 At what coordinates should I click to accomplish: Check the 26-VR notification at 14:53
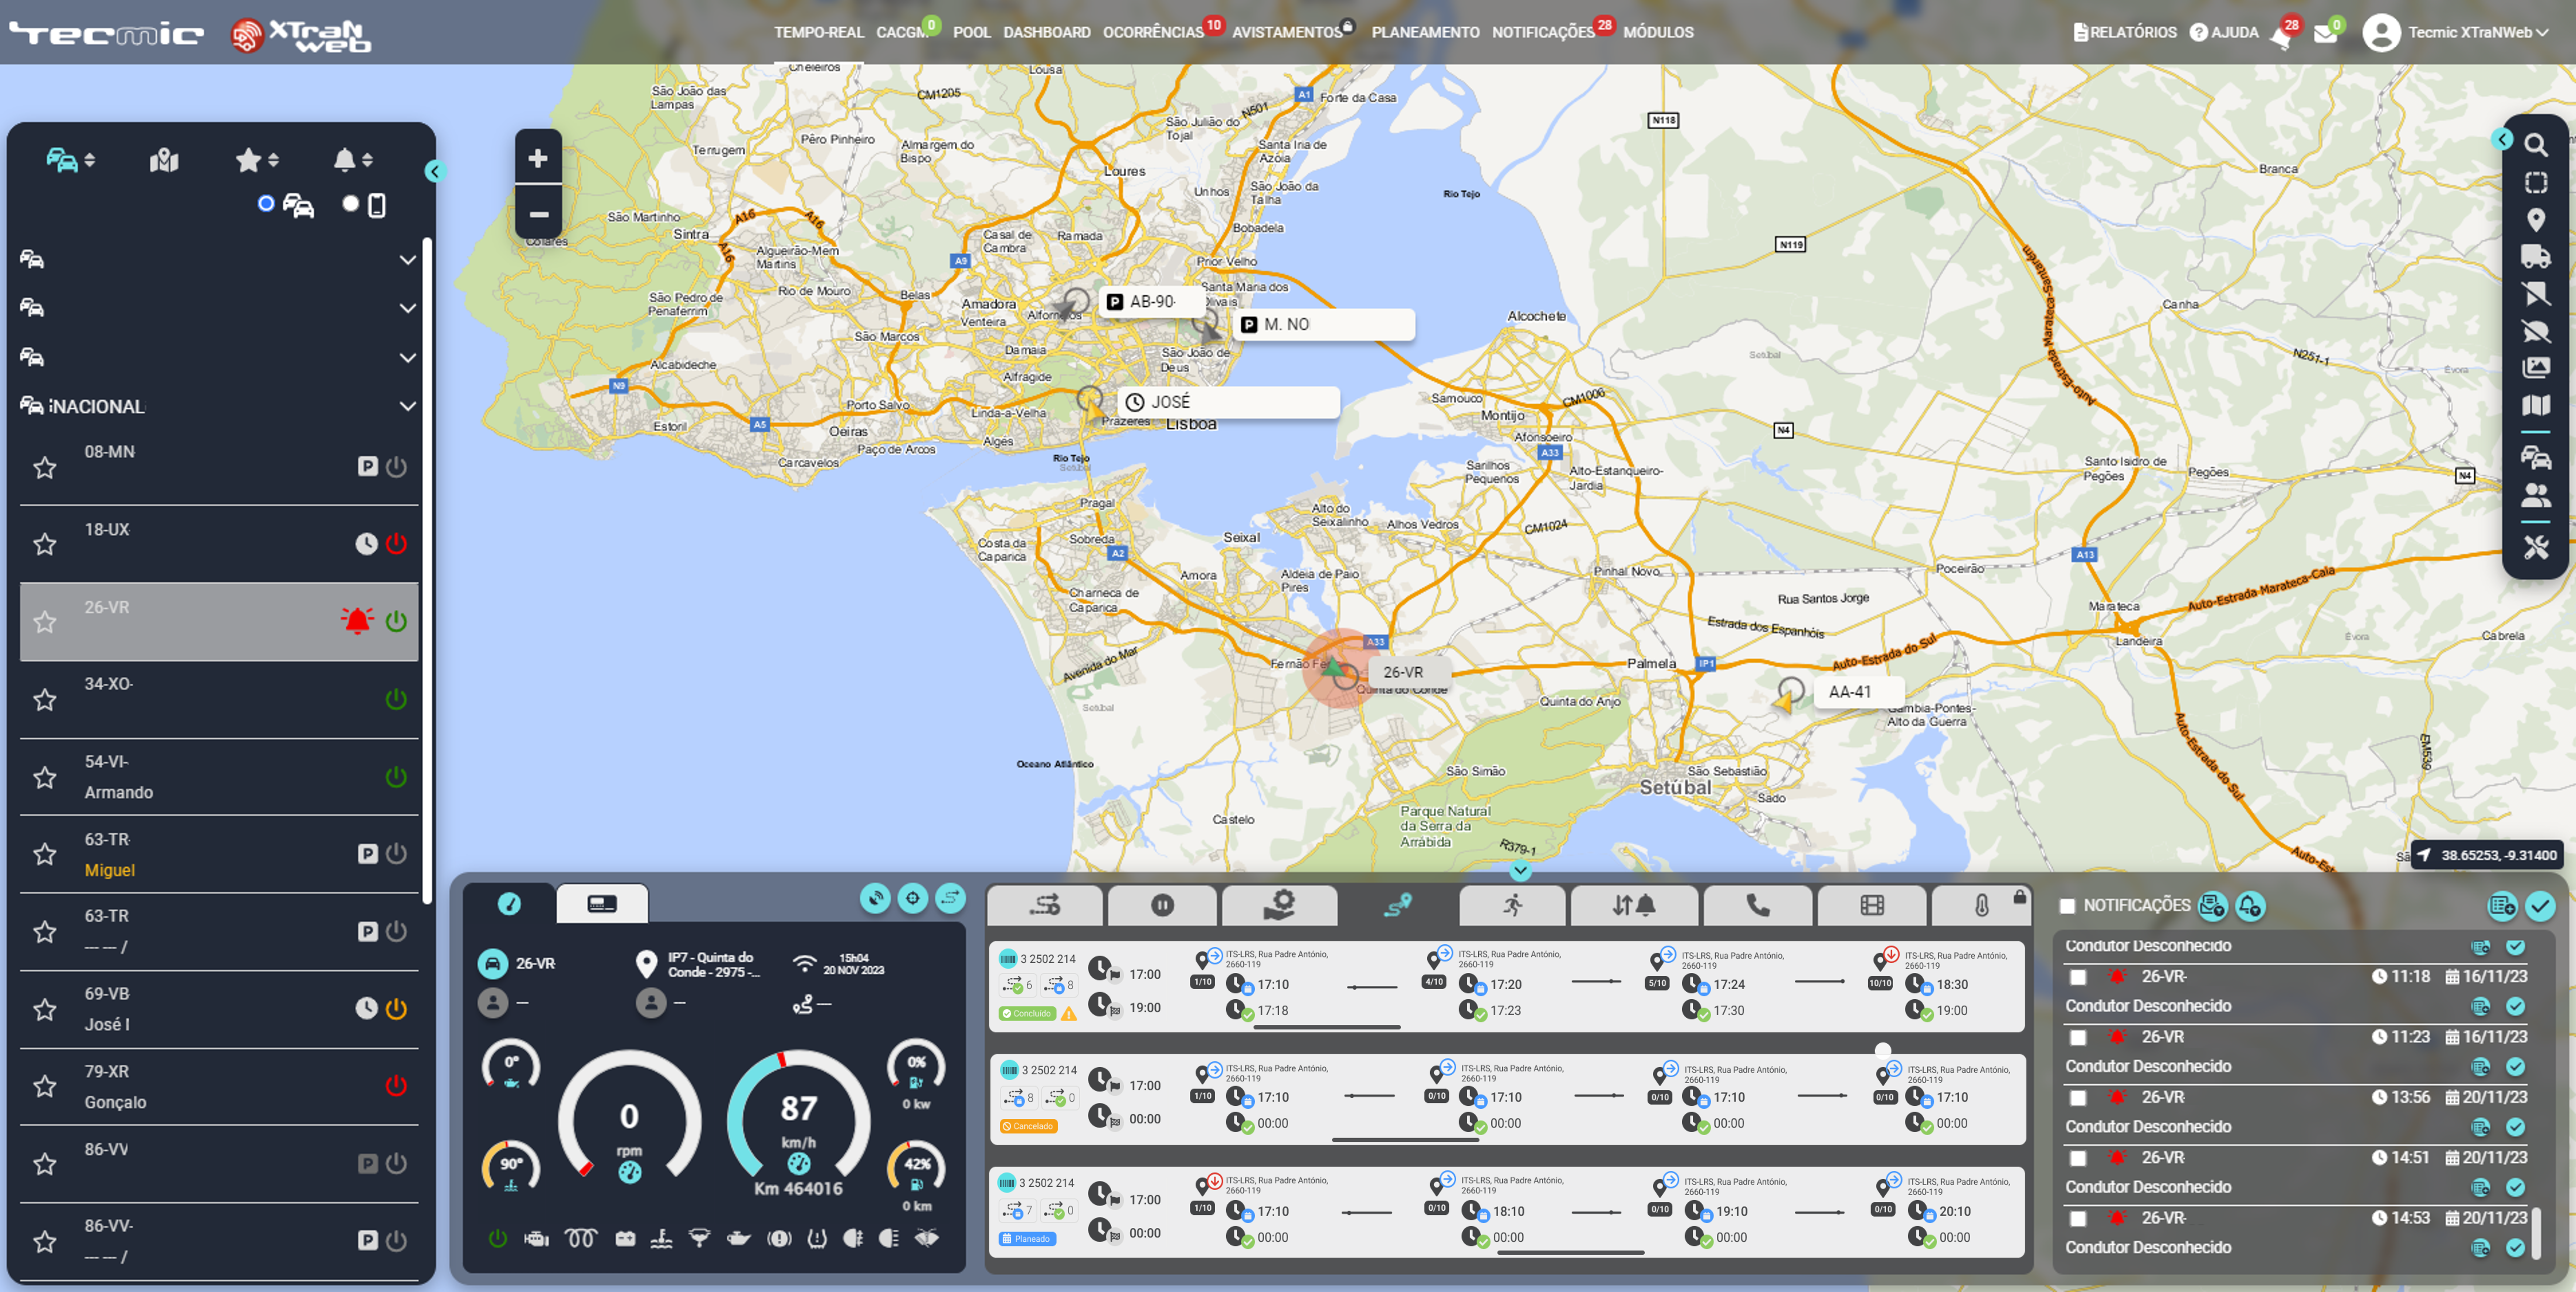click(2078, 1219)
